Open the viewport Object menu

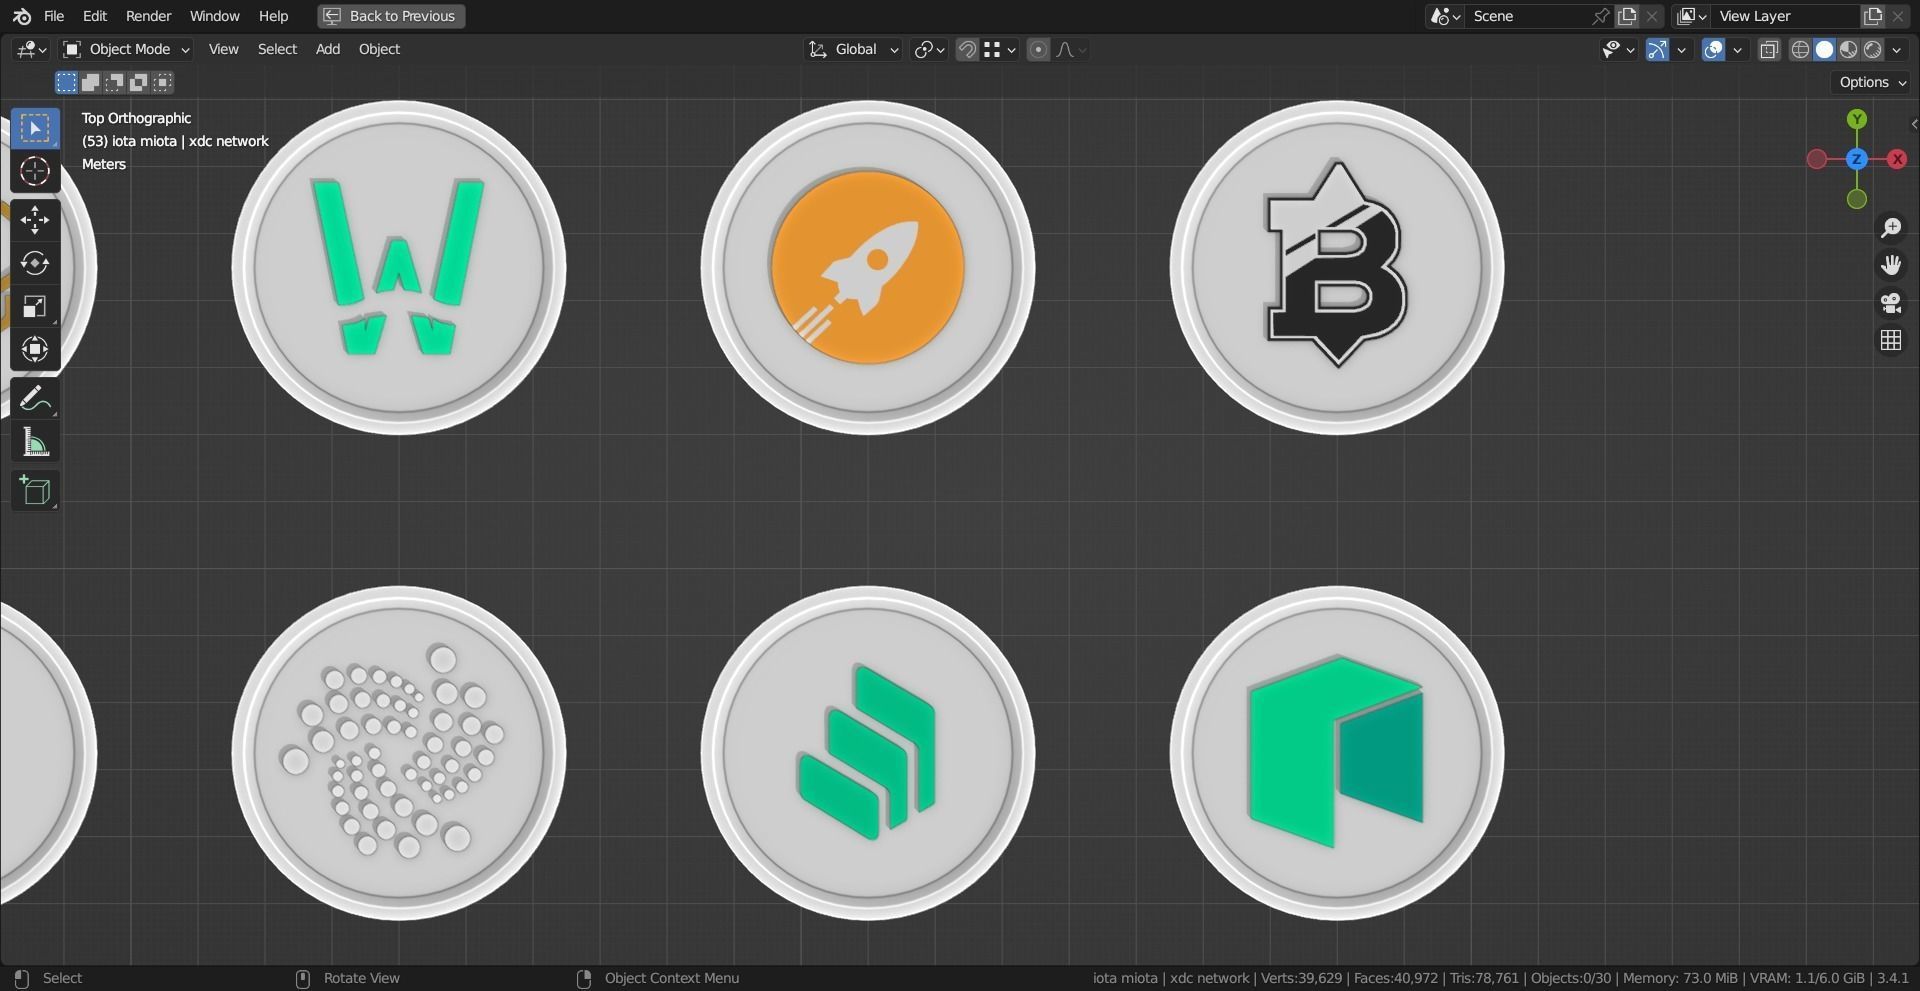[379, 49]
